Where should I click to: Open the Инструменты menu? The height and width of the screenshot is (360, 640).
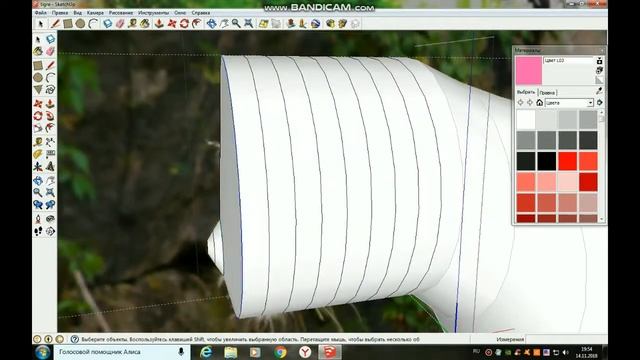coord(153,13)
